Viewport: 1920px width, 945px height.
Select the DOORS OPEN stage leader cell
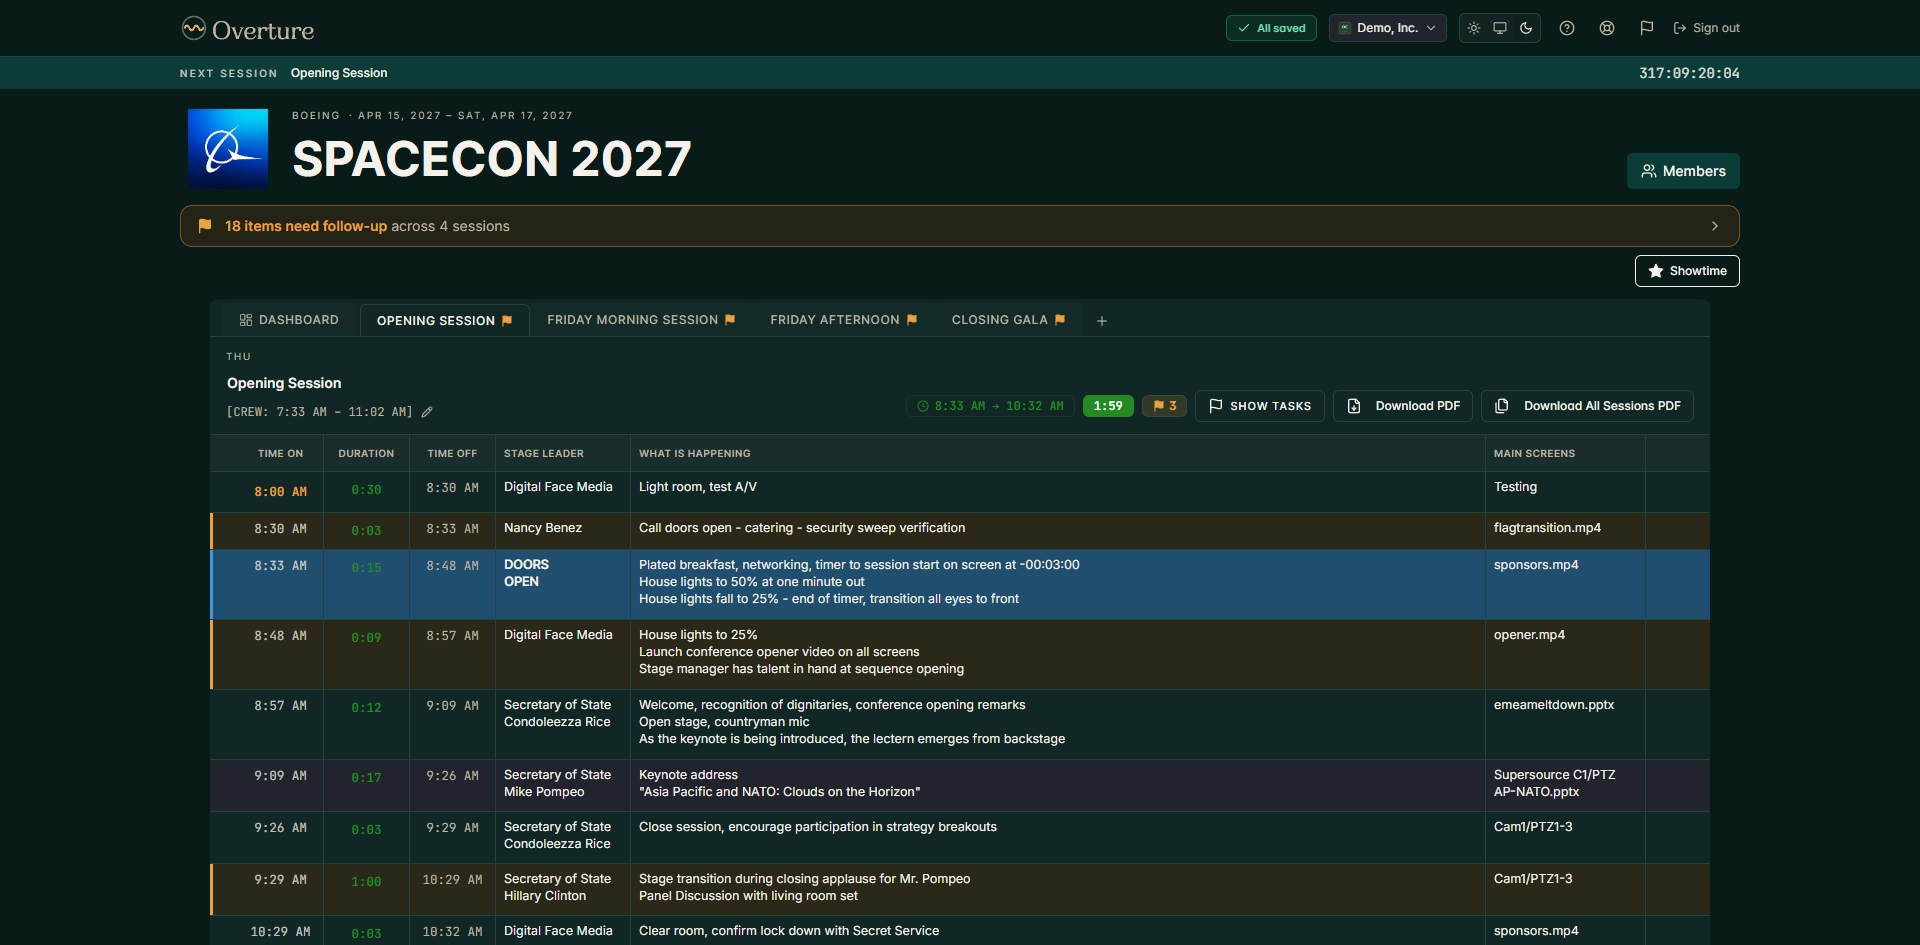coord(563,585)
